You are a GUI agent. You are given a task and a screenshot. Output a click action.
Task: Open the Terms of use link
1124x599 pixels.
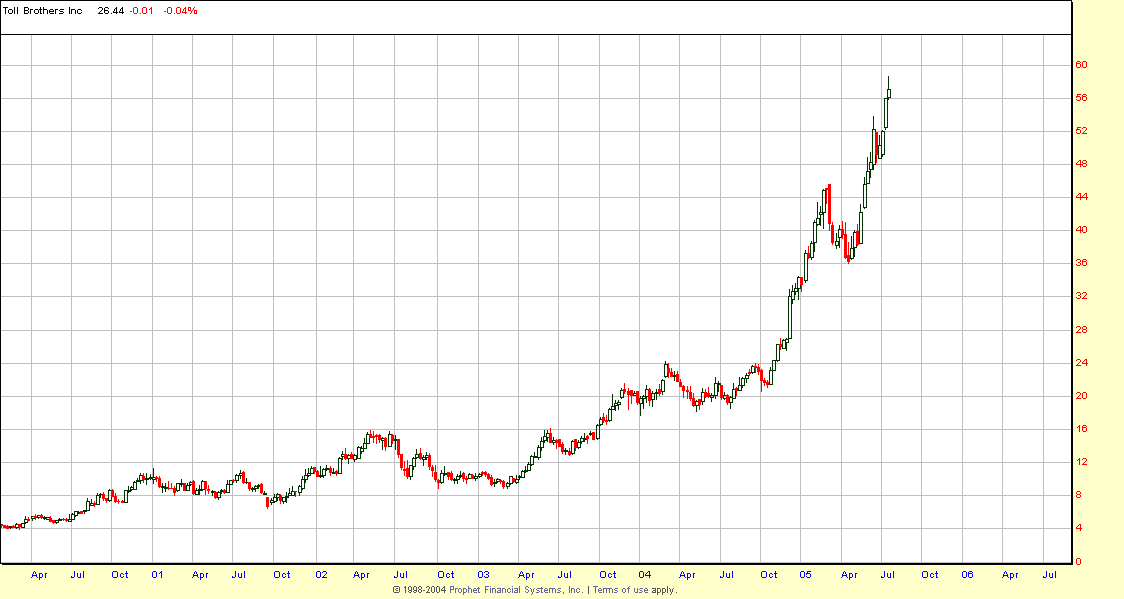tap(620, 590)
